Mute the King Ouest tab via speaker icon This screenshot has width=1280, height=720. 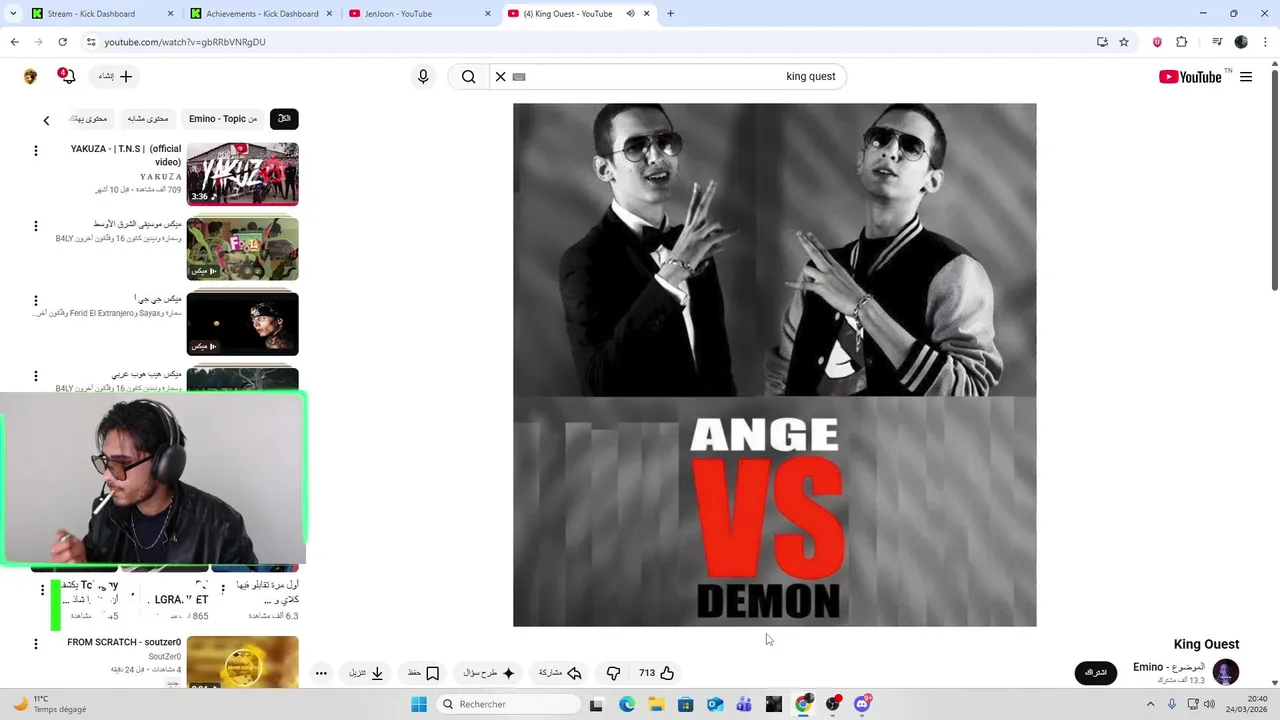click(631, 14)
